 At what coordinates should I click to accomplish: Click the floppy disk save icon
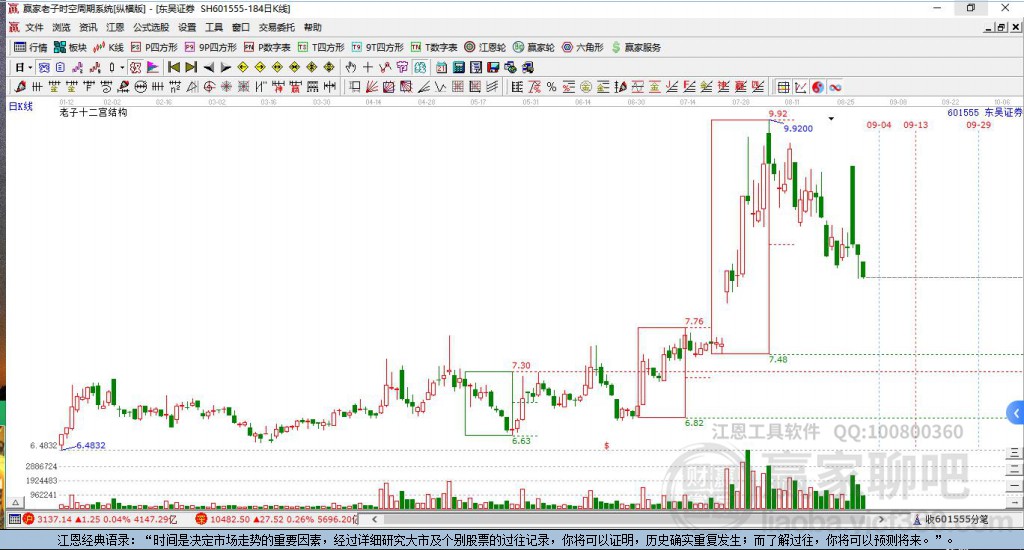click(493, 67)
